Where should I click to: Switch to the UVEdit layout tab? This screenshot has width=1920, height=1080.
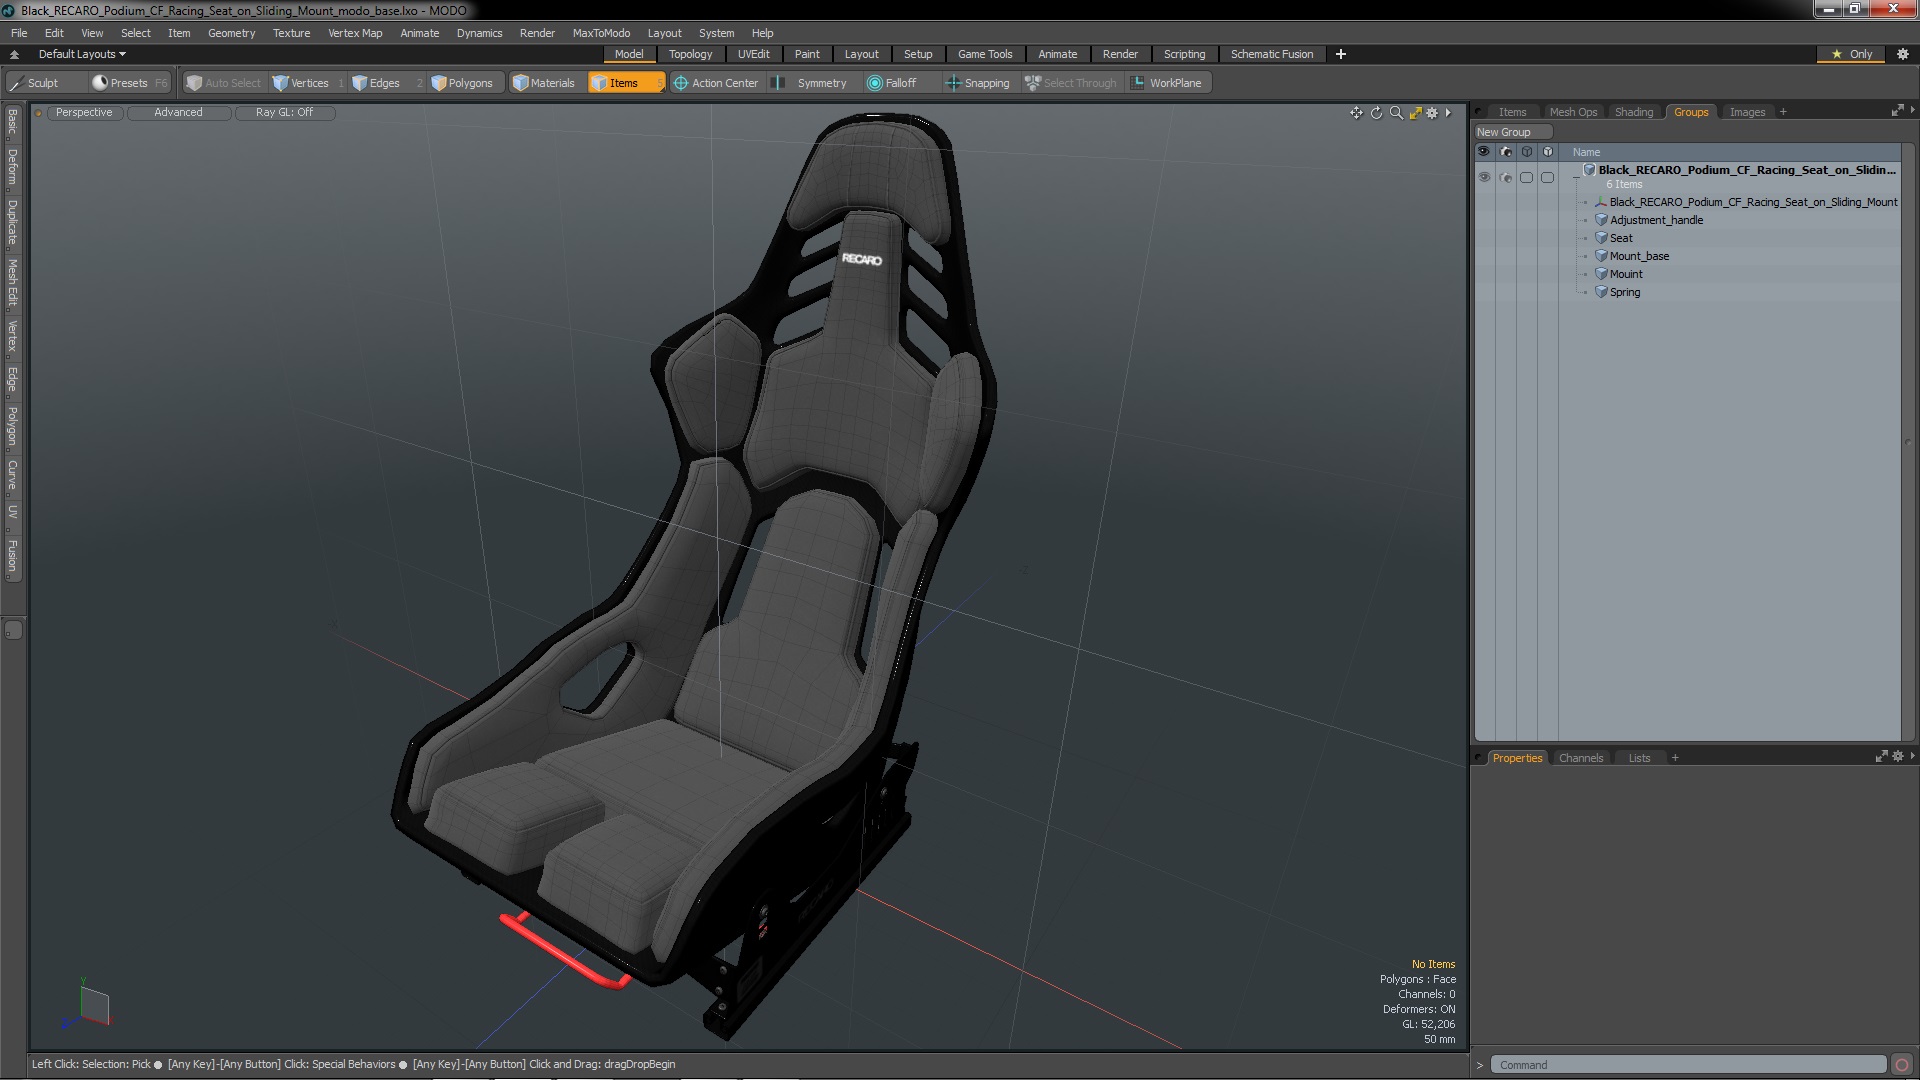point(753,54)
